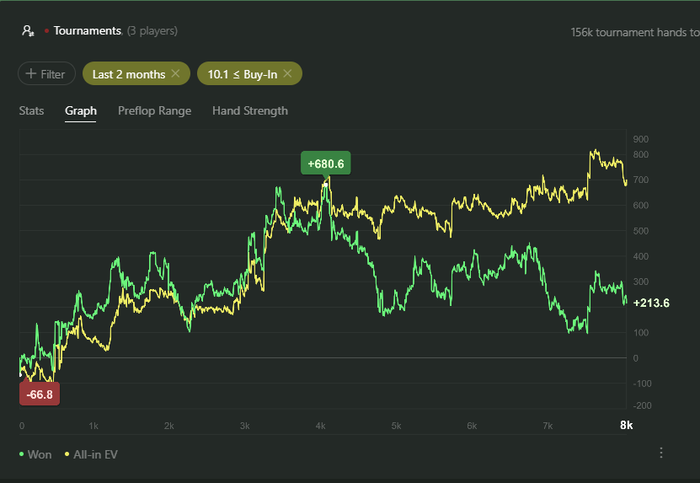This screenshot has height=483, width=700.
Task: Toggle the All-in EV line in legend
Action: [92, 454]
